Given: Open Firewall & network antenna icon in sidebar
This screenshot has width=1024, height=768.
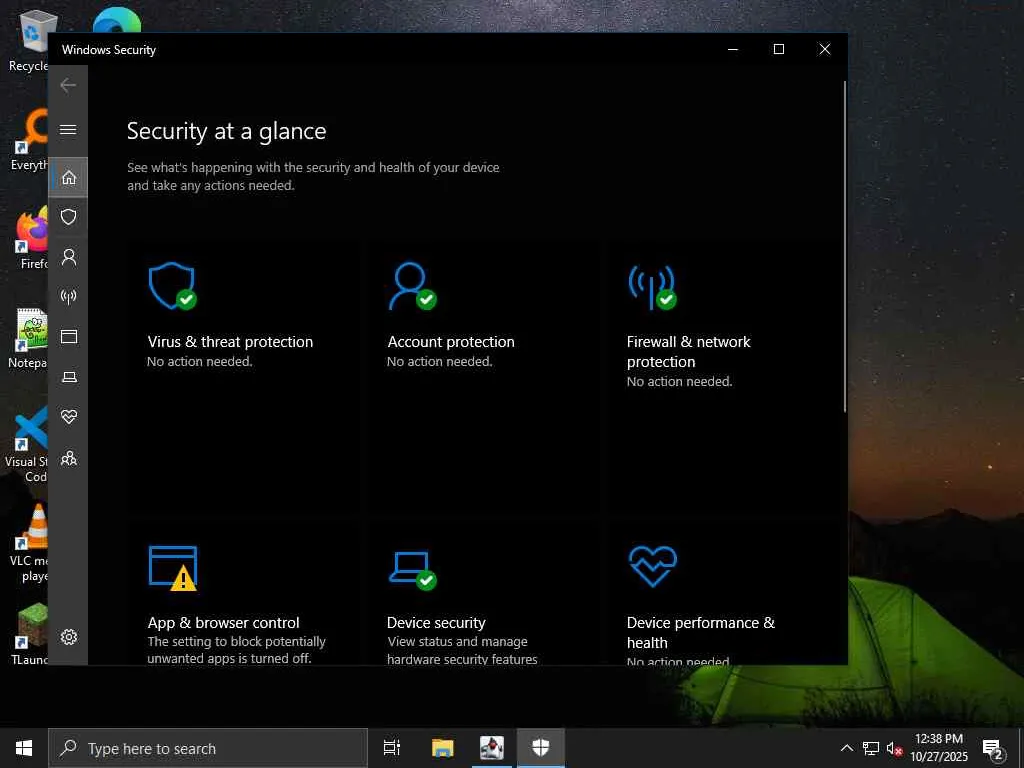Looking at the screenshot, I should (68, 297).
